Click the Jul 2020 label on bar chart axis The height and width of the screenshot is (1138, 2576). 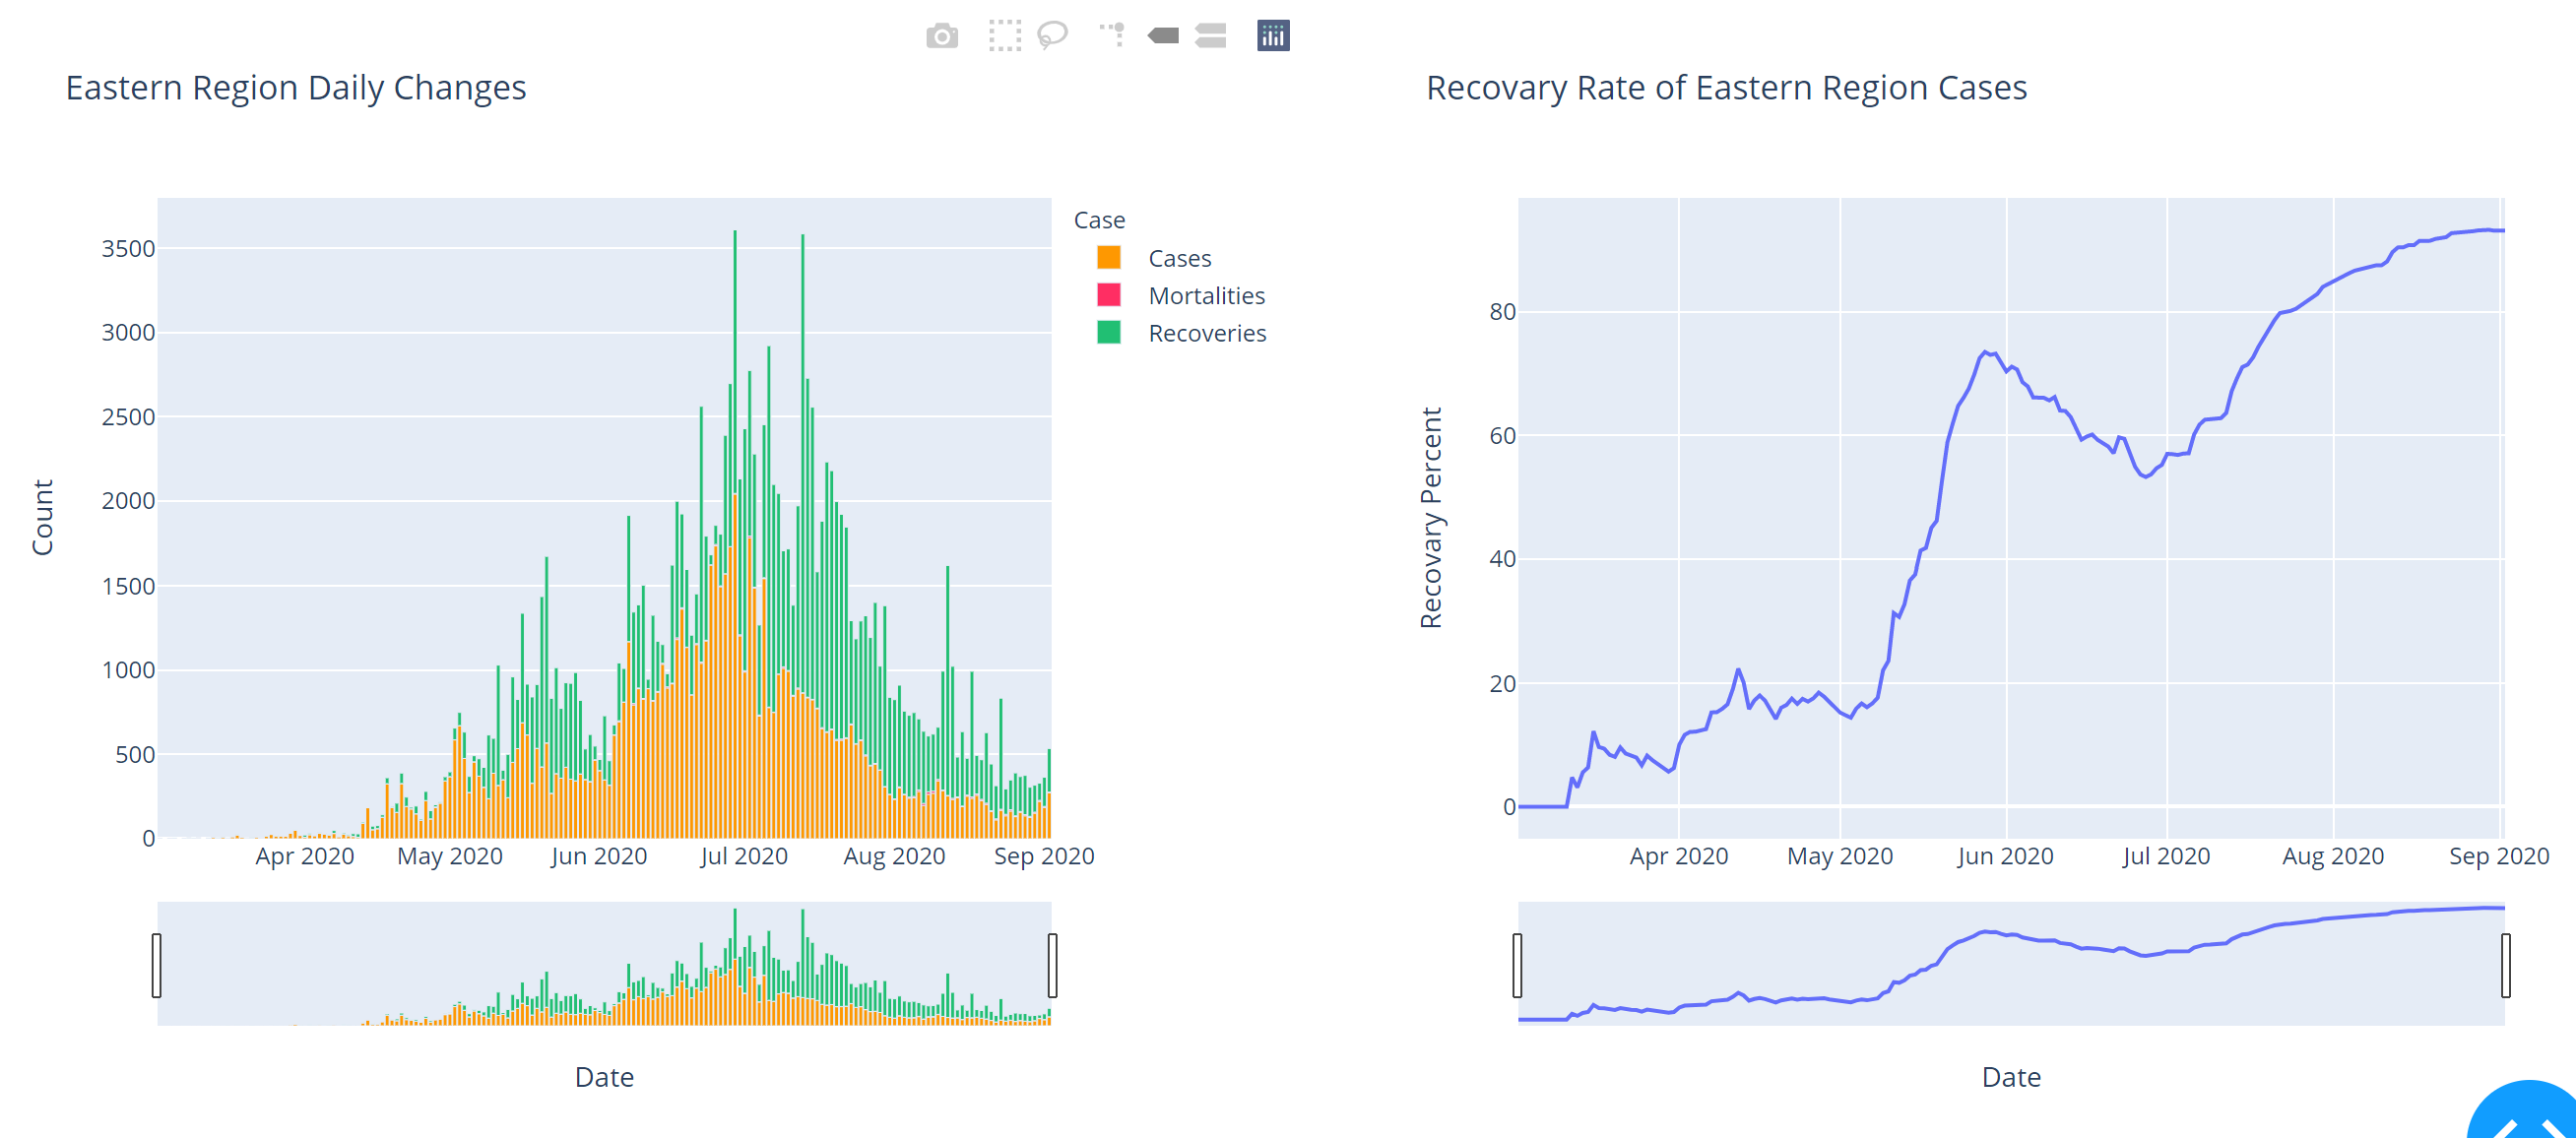pyautogui.click(x=743, y=857)
